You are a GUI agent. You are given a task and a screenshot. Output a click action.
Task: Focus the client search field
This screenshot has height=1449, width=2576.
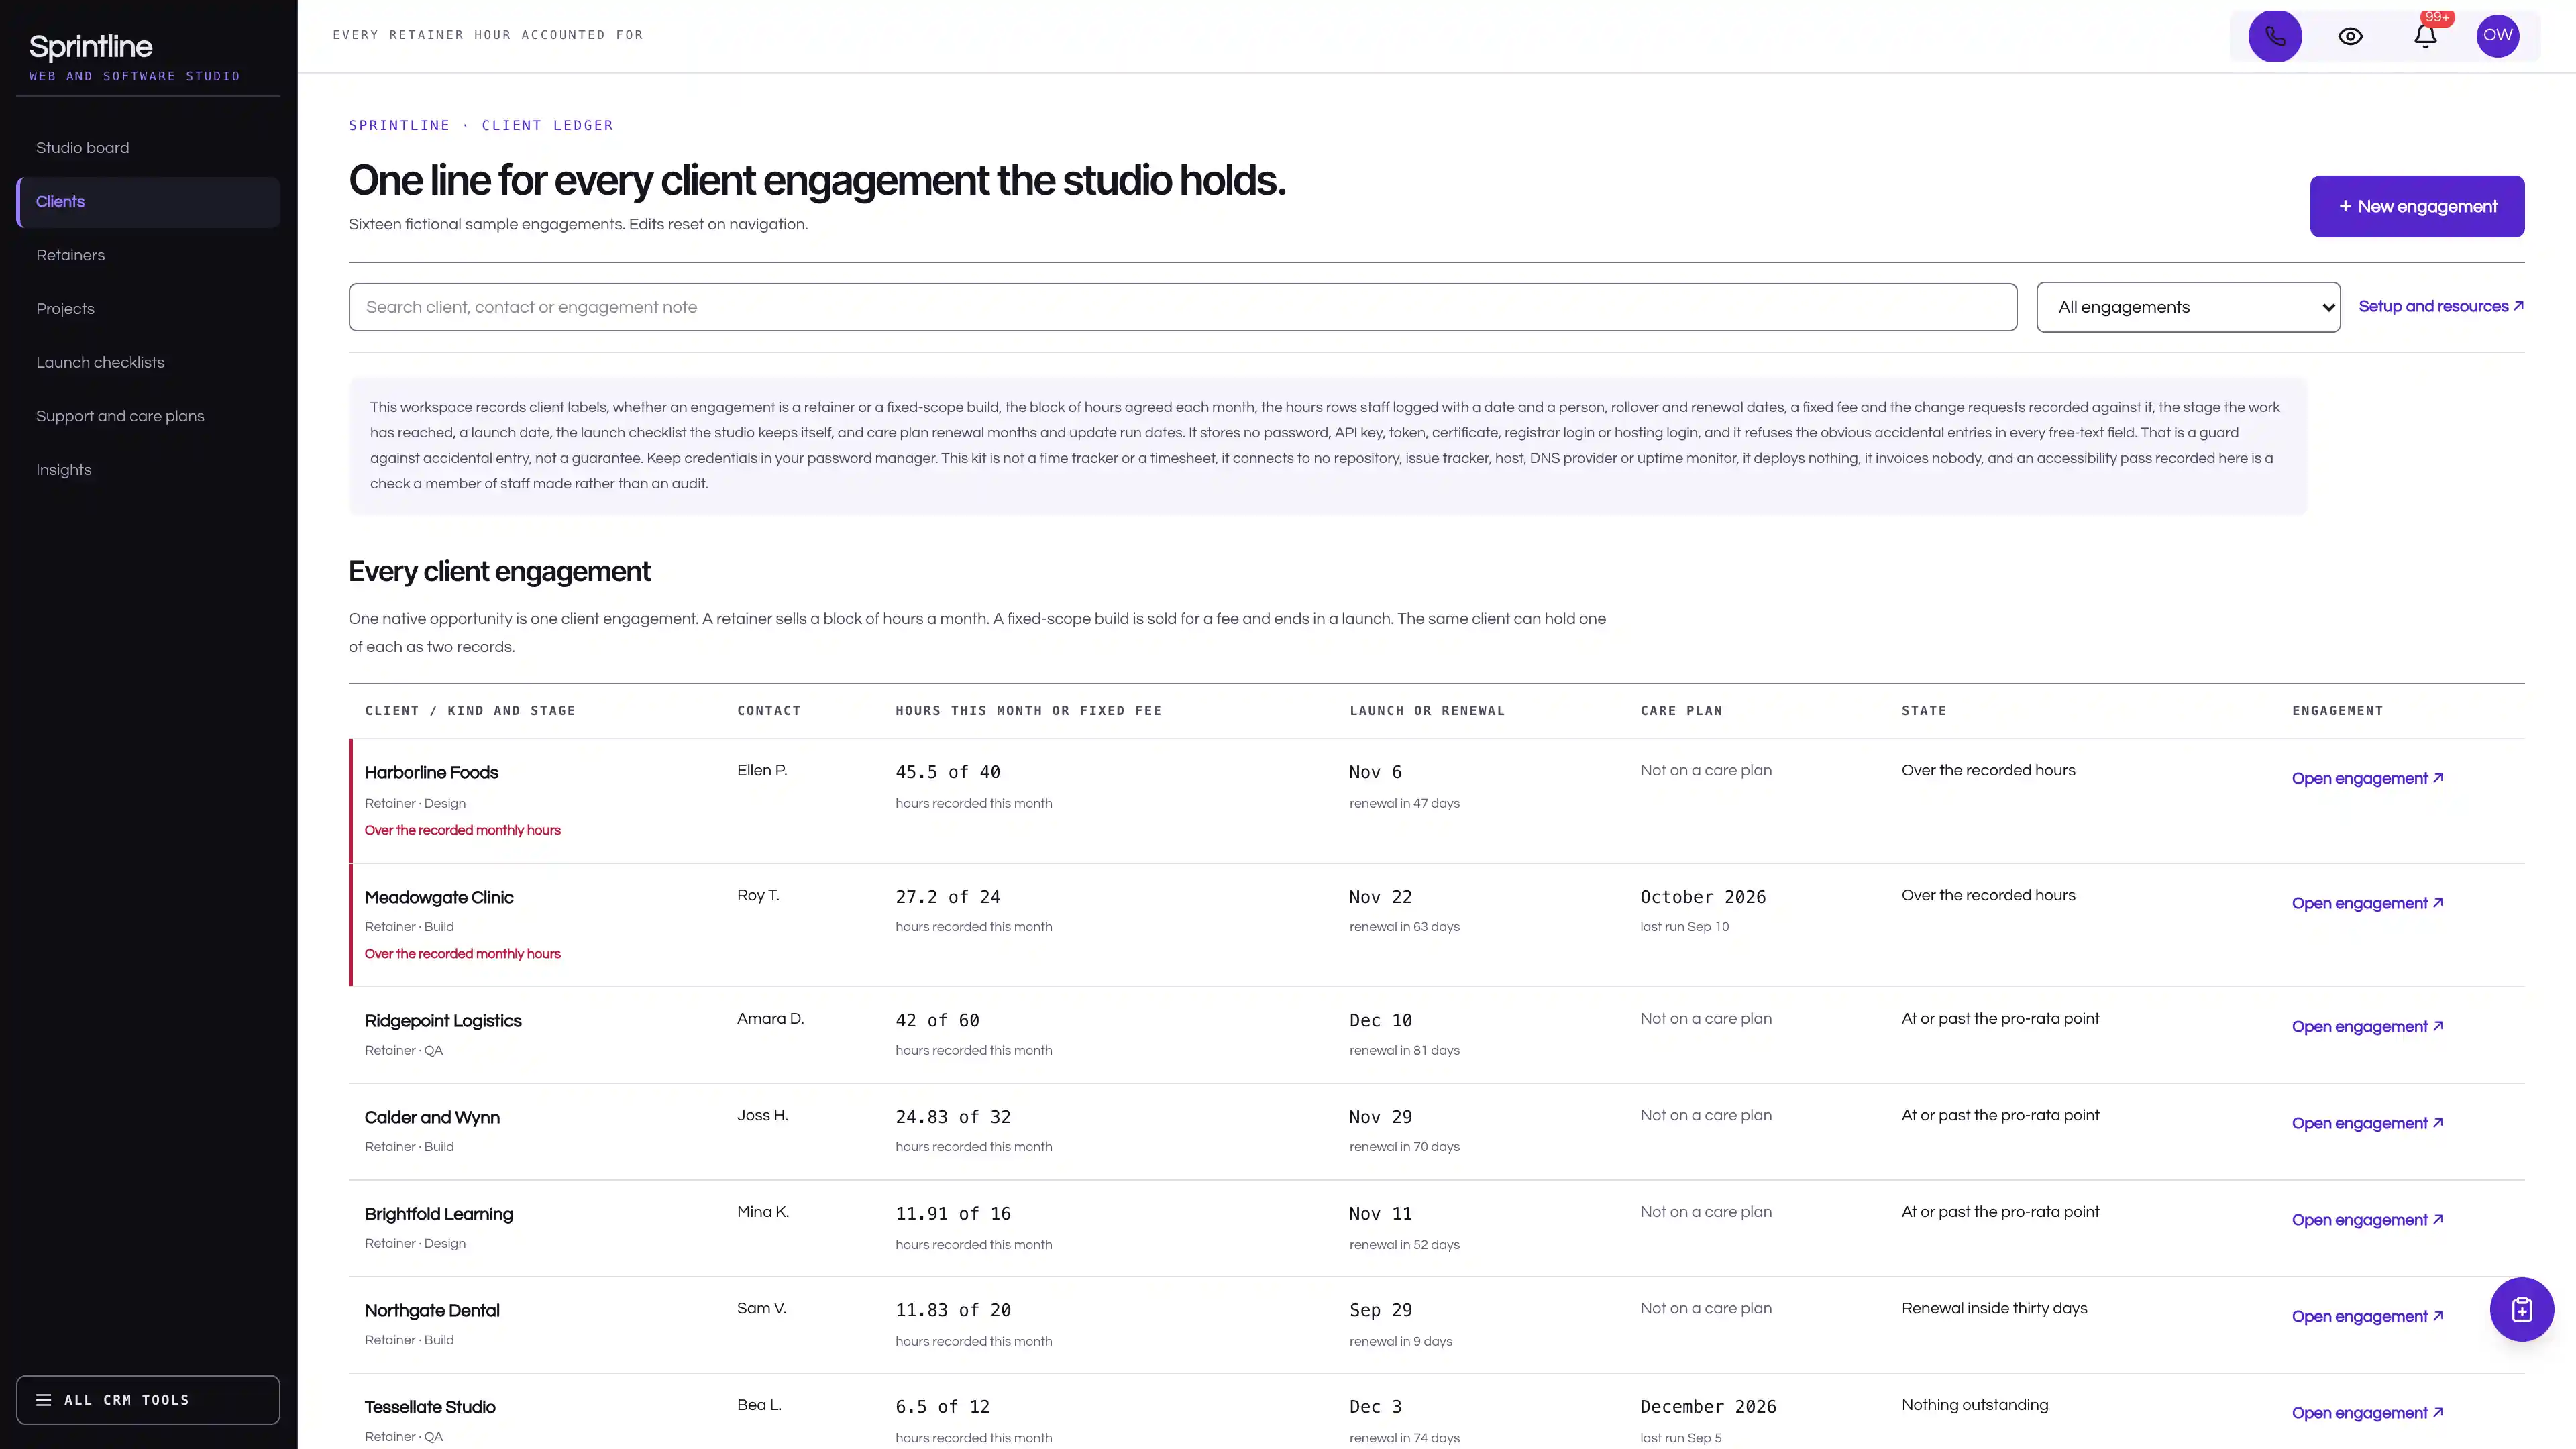[x=1182, y=307]
